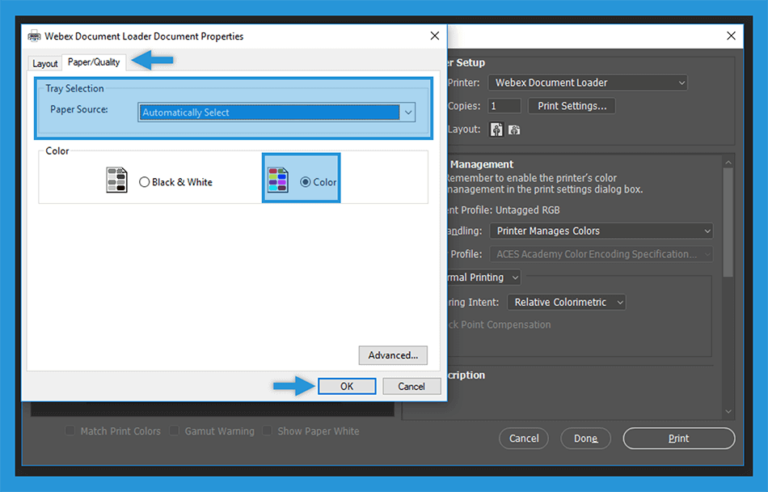Open the Relative Colorimetric rendering intent dropdown

pos(566,302)
